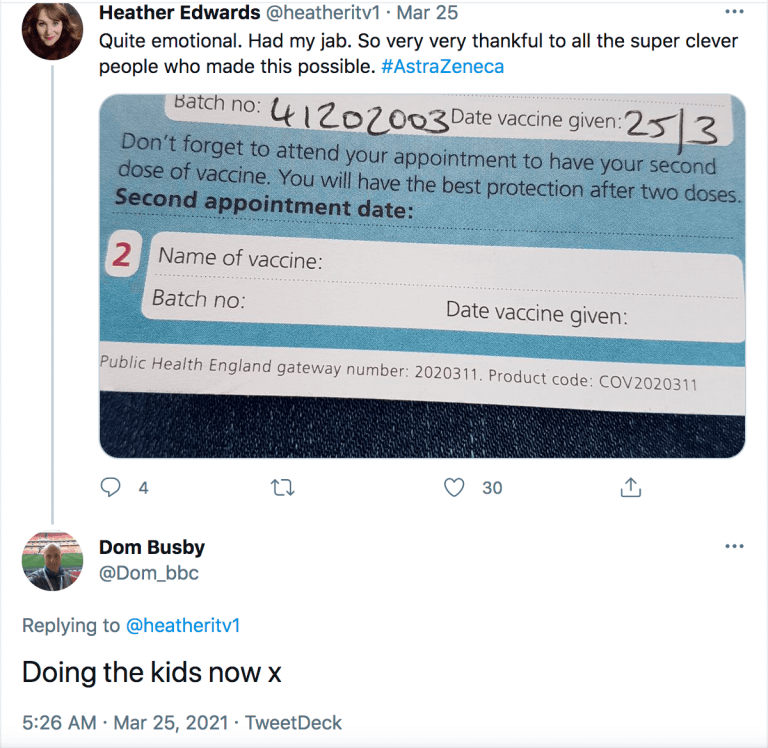Image resolution: width=768 pixels, height=748 pixels.
Task: Share Heather Edwards' tweet
Action: [x=630, y=487]
